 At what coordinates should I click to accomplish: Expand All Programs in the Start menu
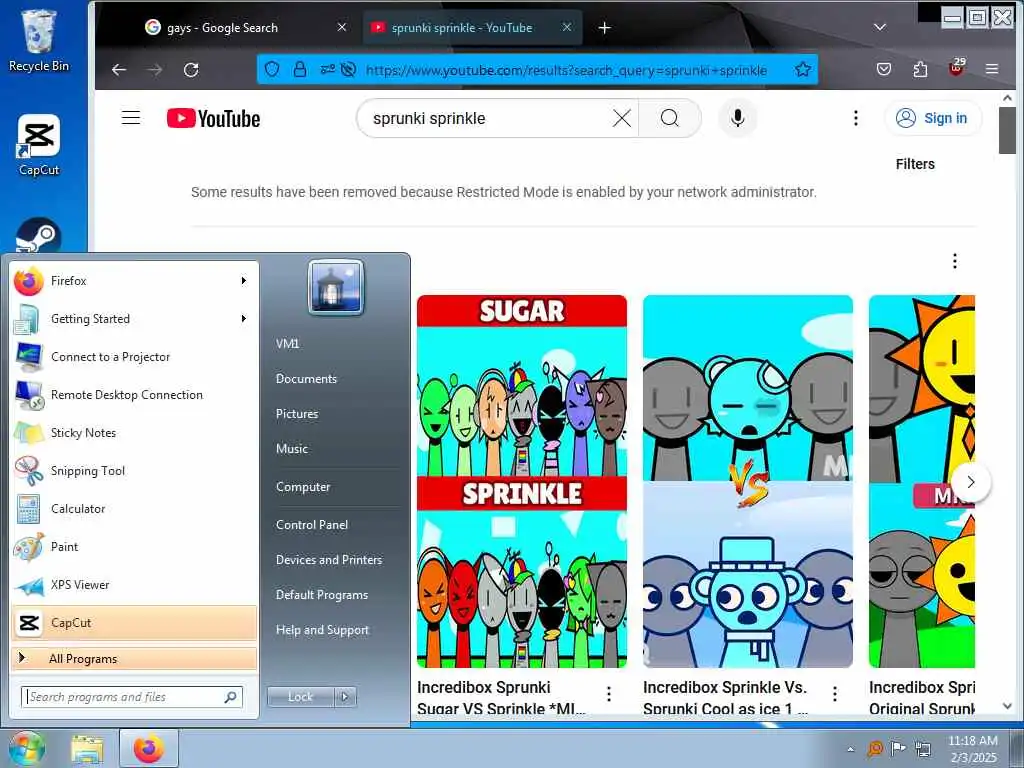coord(134,659)
